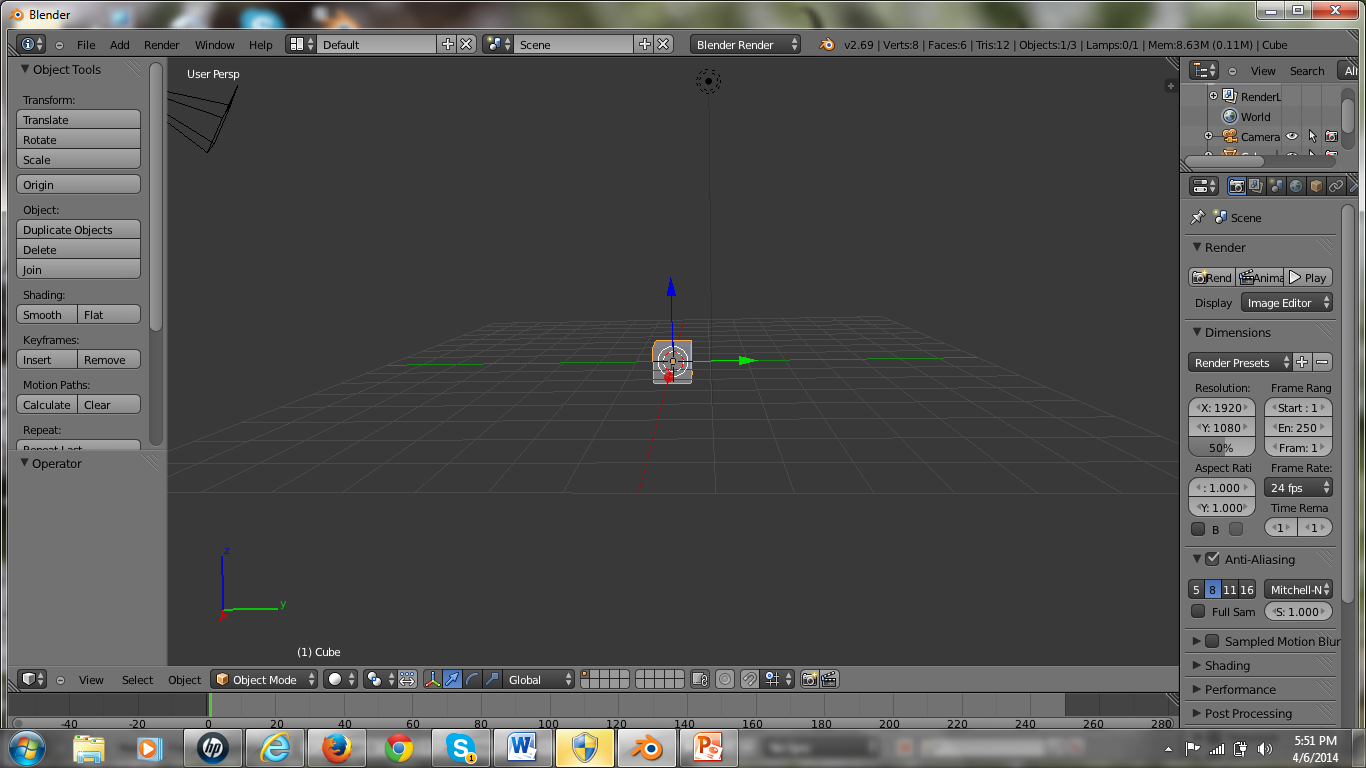
Task: Enable the scale manipulator in viewport header
Action: tap(493, 679)
